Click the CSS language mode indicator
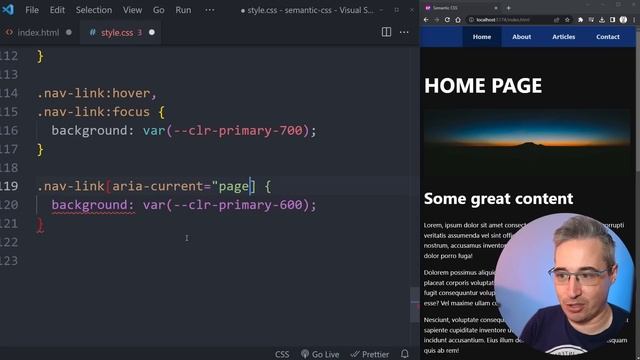 click(x=282, y=354)
